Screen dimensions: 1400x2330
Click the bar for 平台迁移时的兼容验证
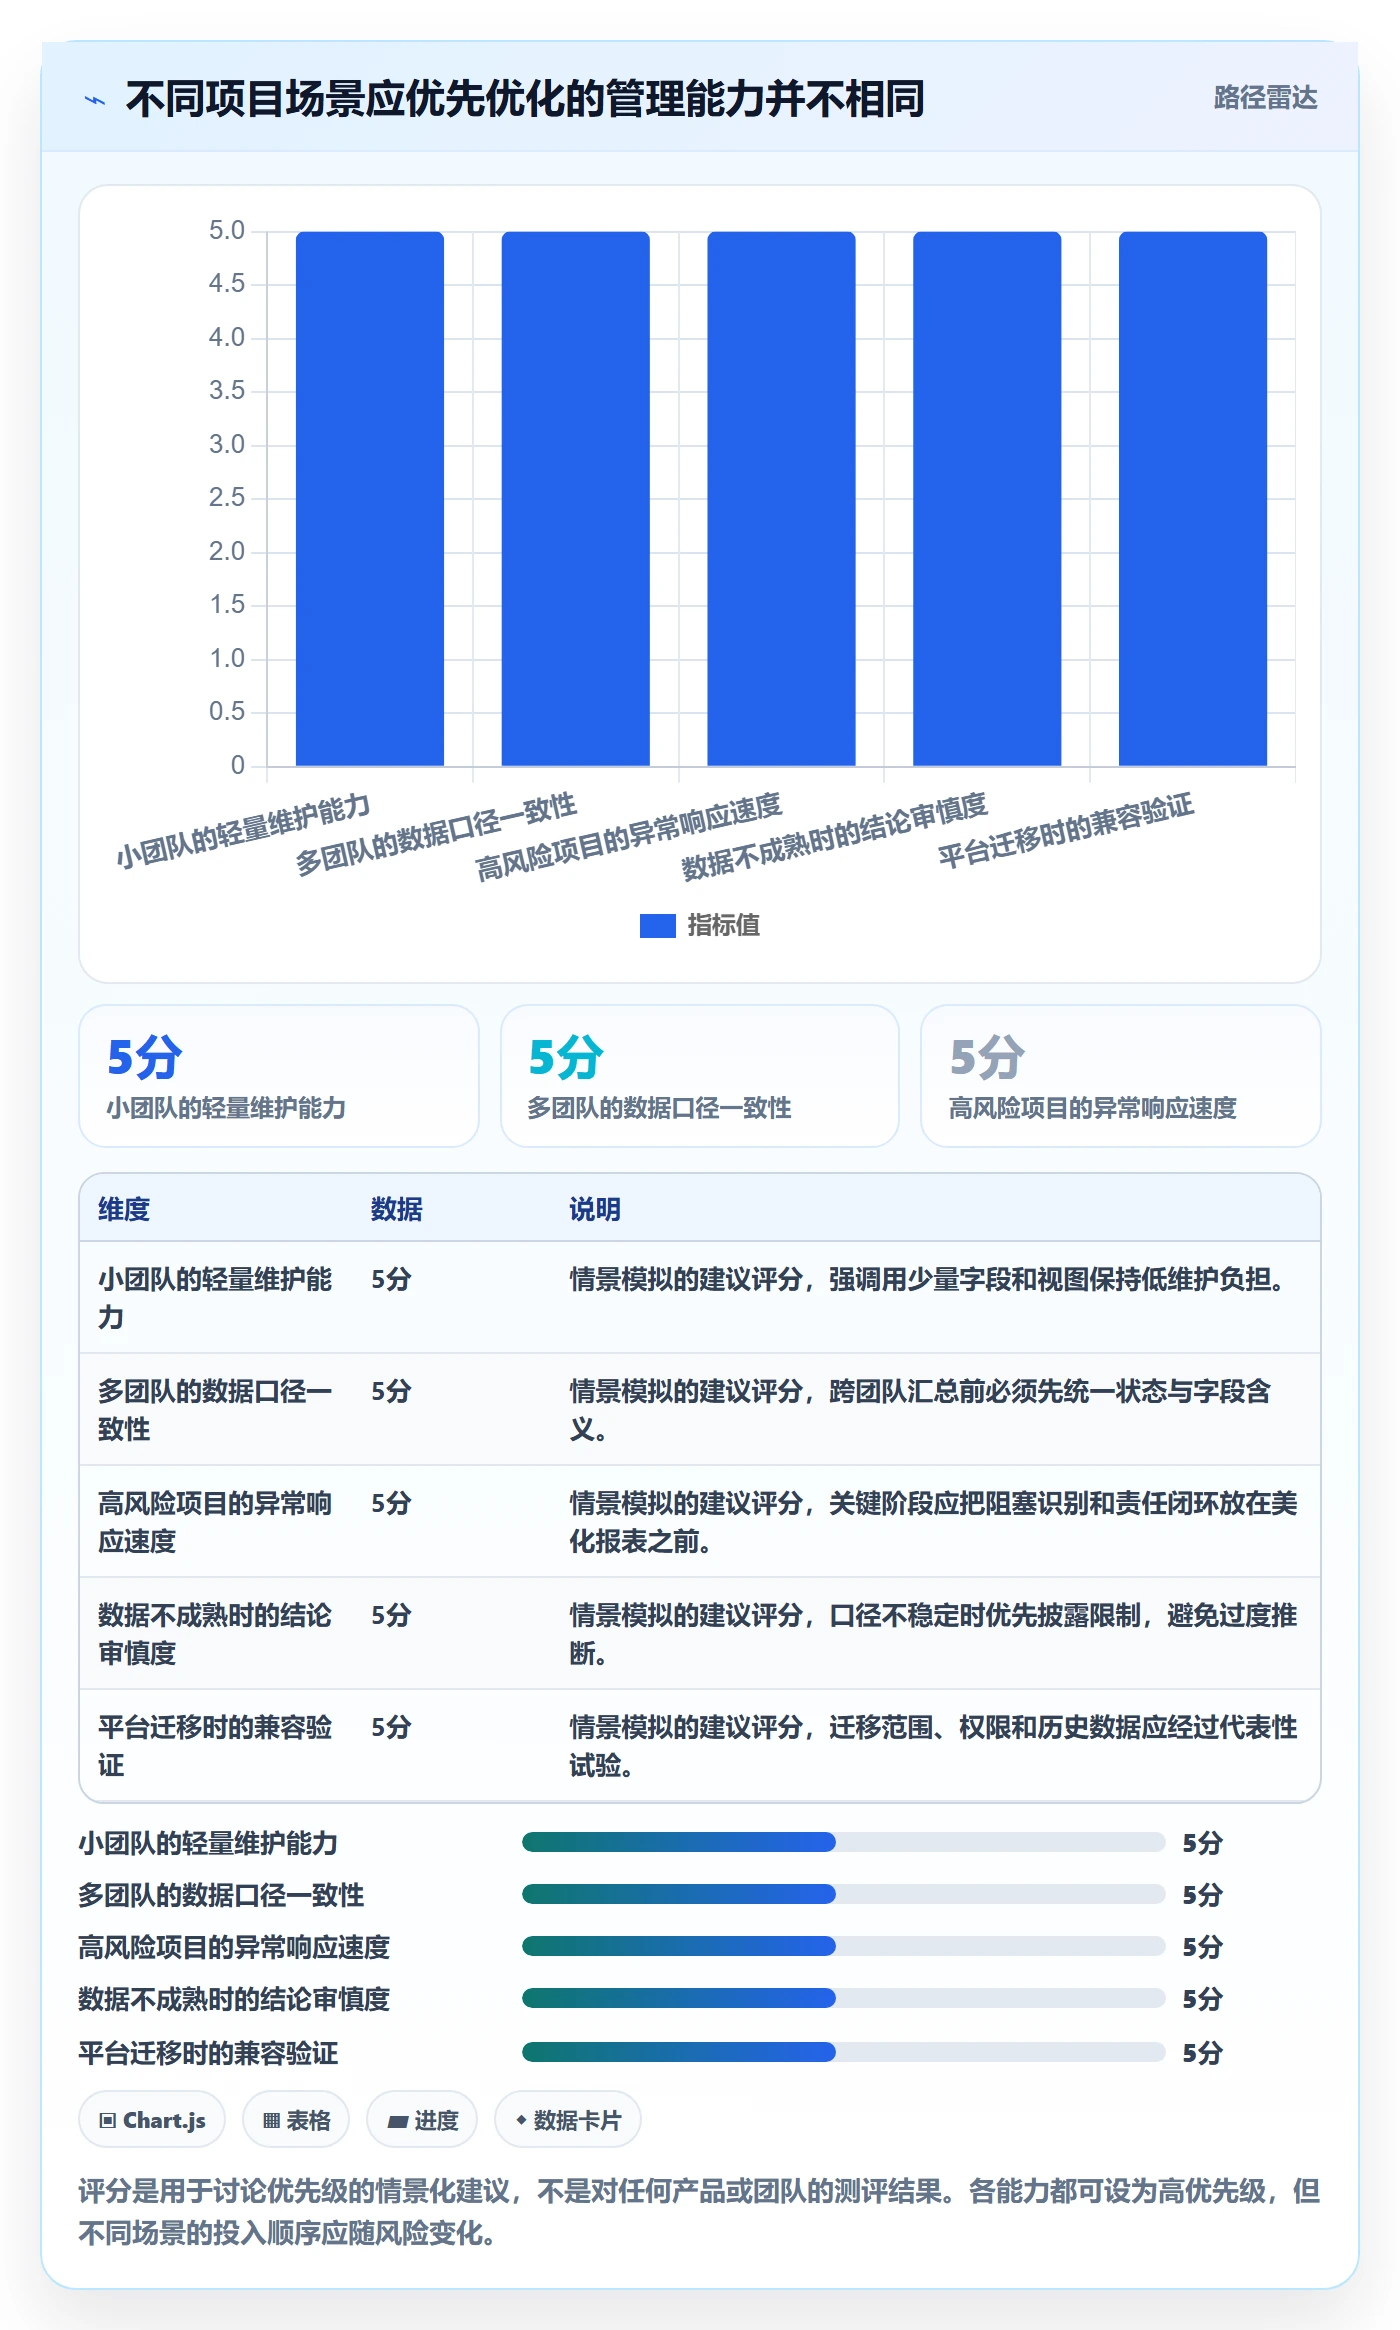(x=1193, y=499)
